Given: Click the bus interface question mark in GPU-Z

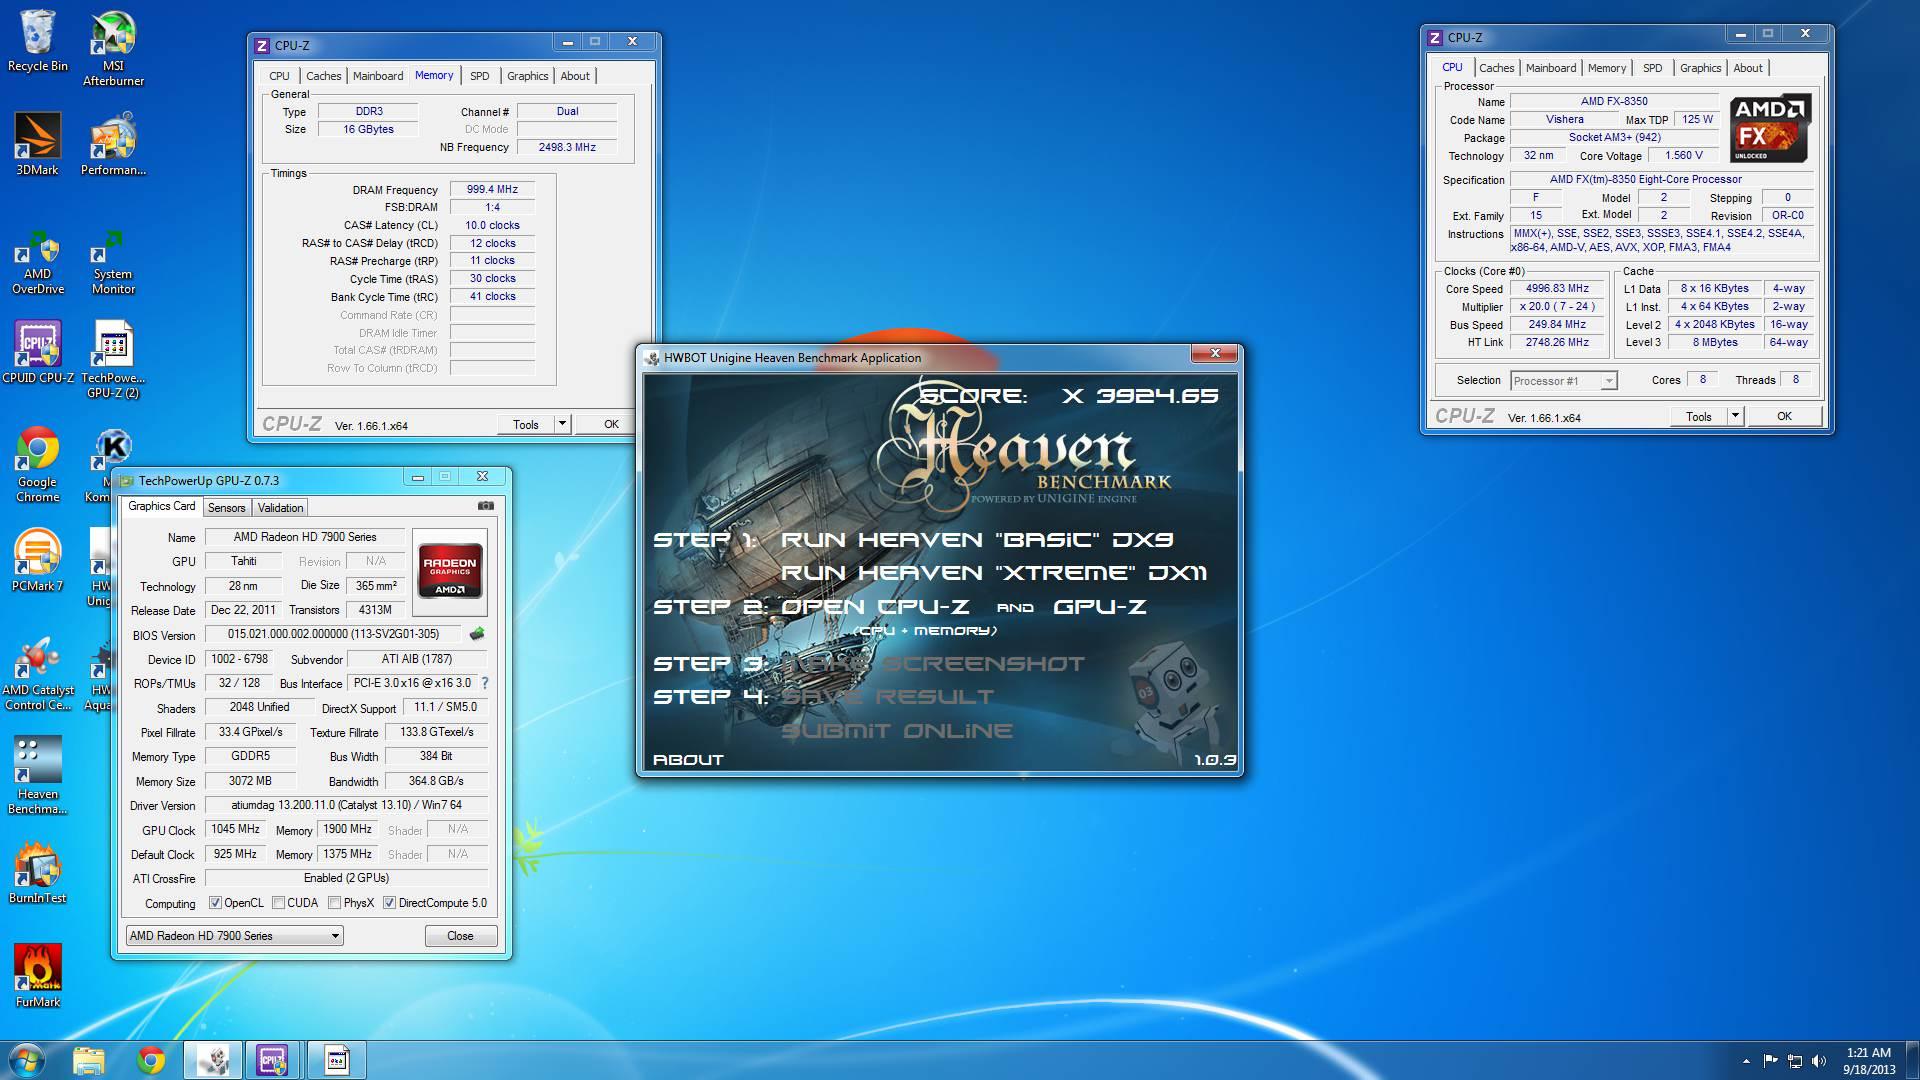Looking at the screenshot, I should 485,683.
